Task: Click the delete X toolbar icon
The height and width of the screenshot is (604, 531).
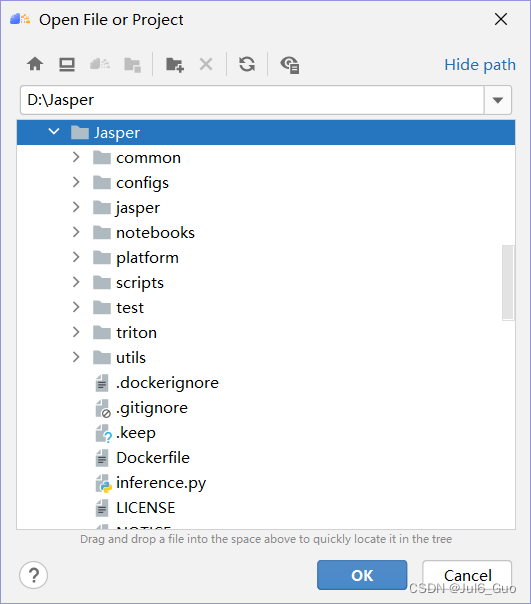Action: point(206,64)
